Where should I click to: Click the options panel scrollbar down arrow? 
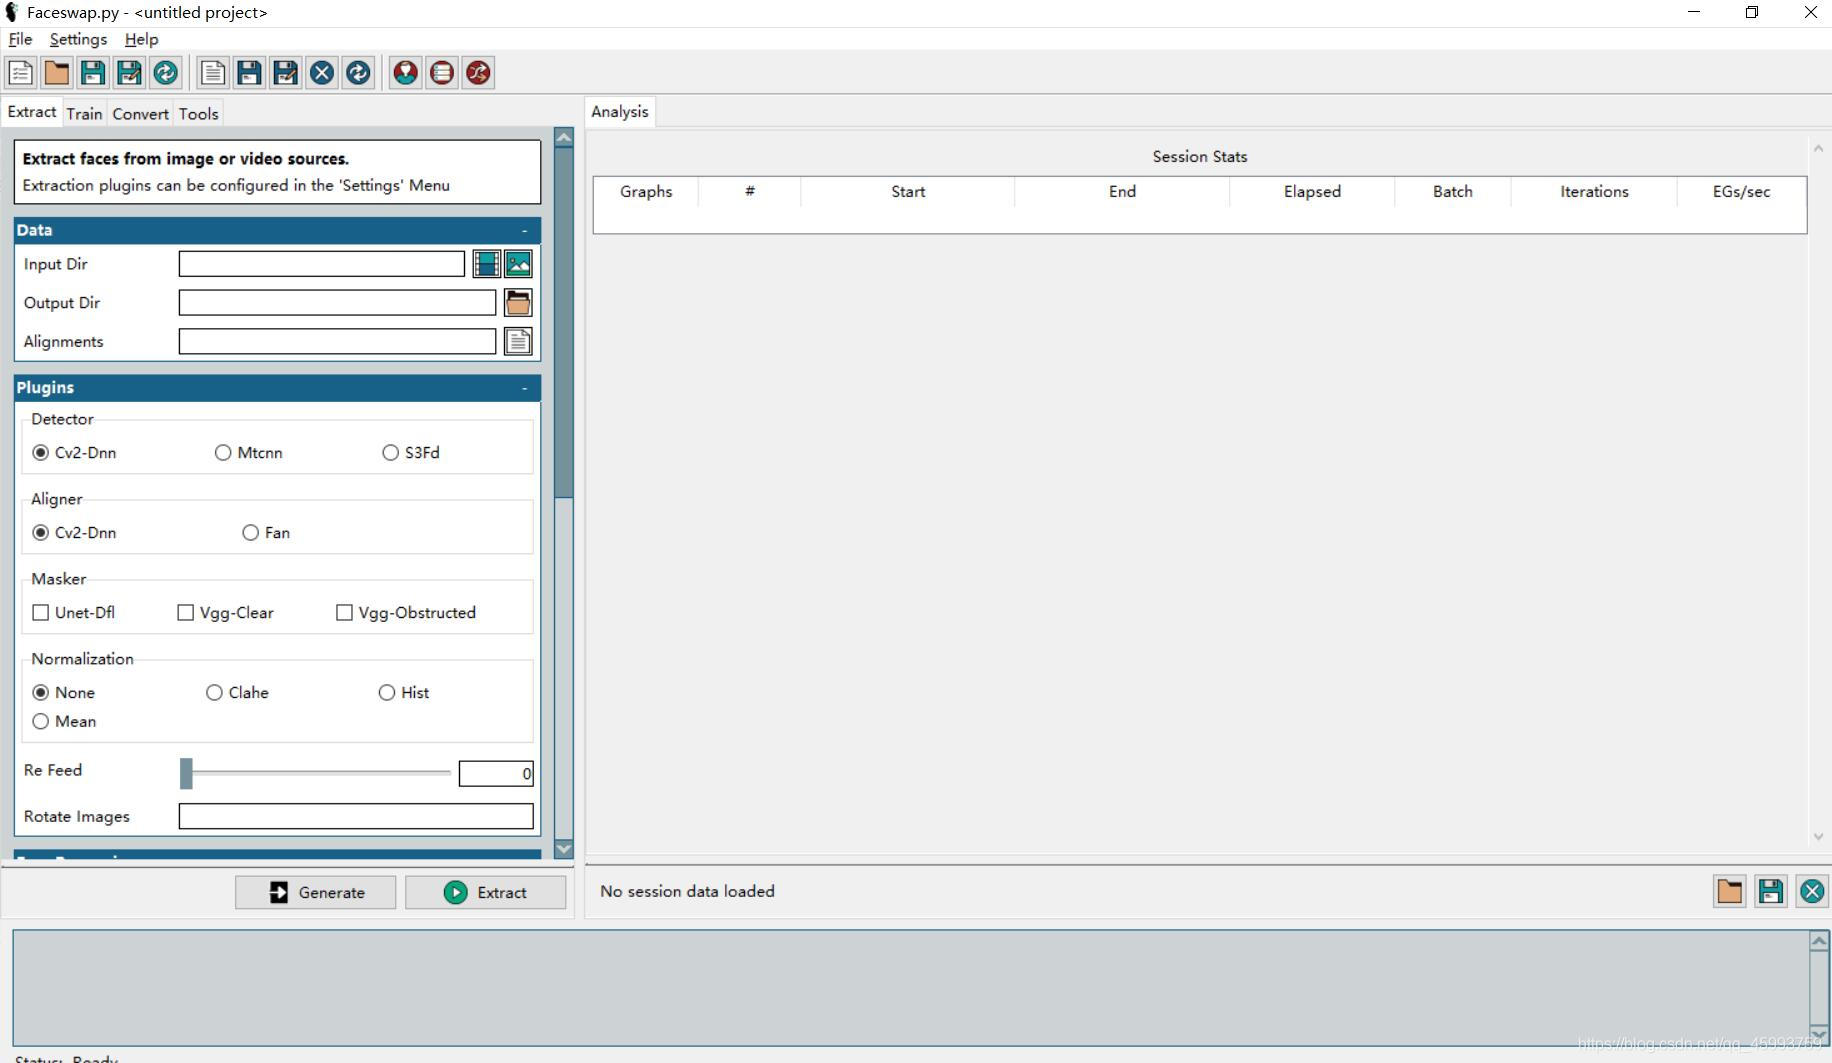coord(564,848)
